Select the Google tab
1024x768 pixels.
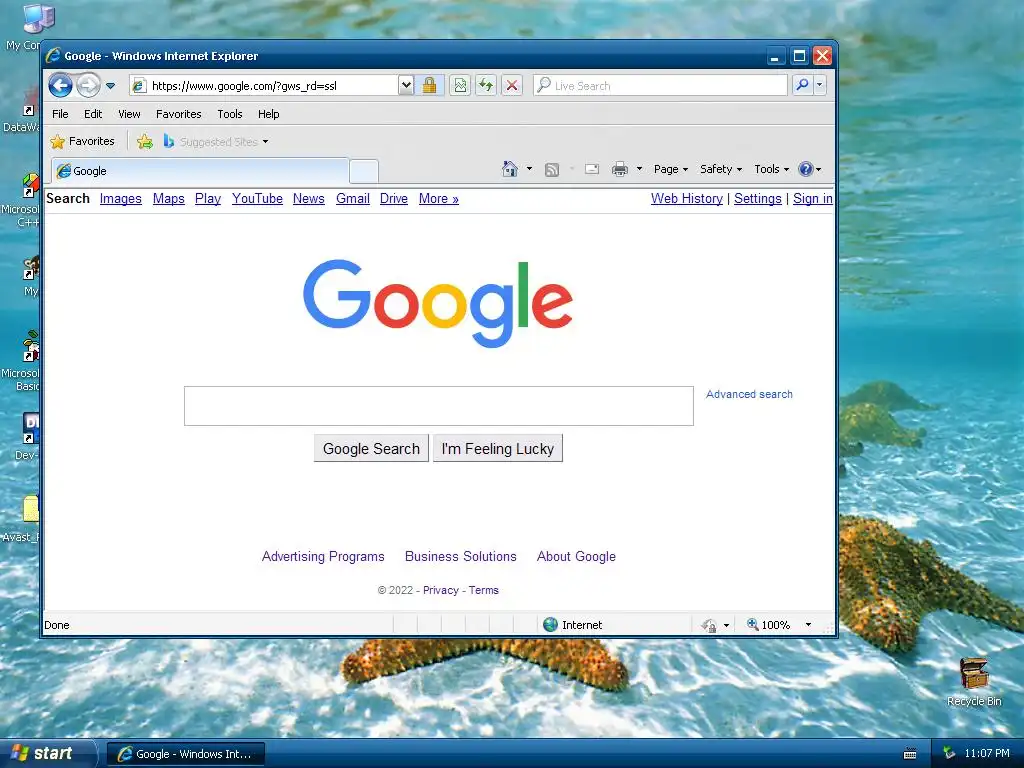coord(200,171)
